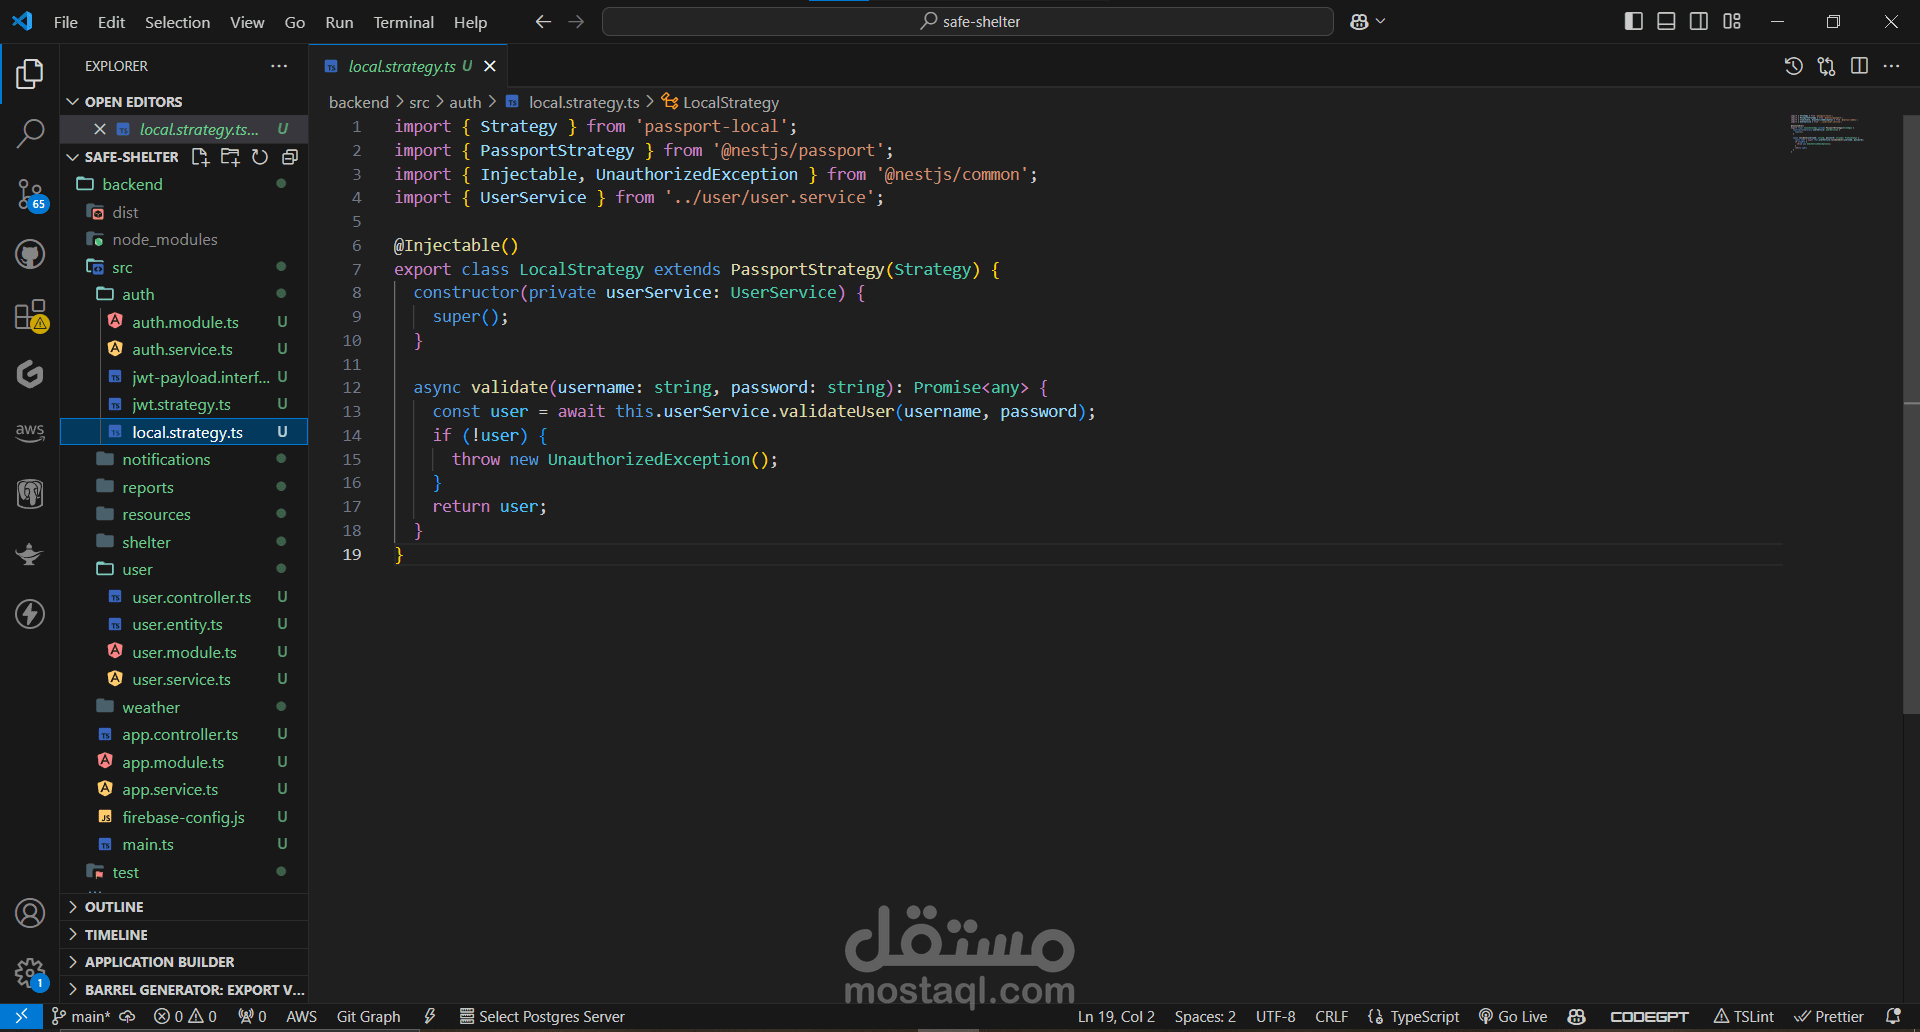
Task: Collapse the auth folder
Action: 184,295
